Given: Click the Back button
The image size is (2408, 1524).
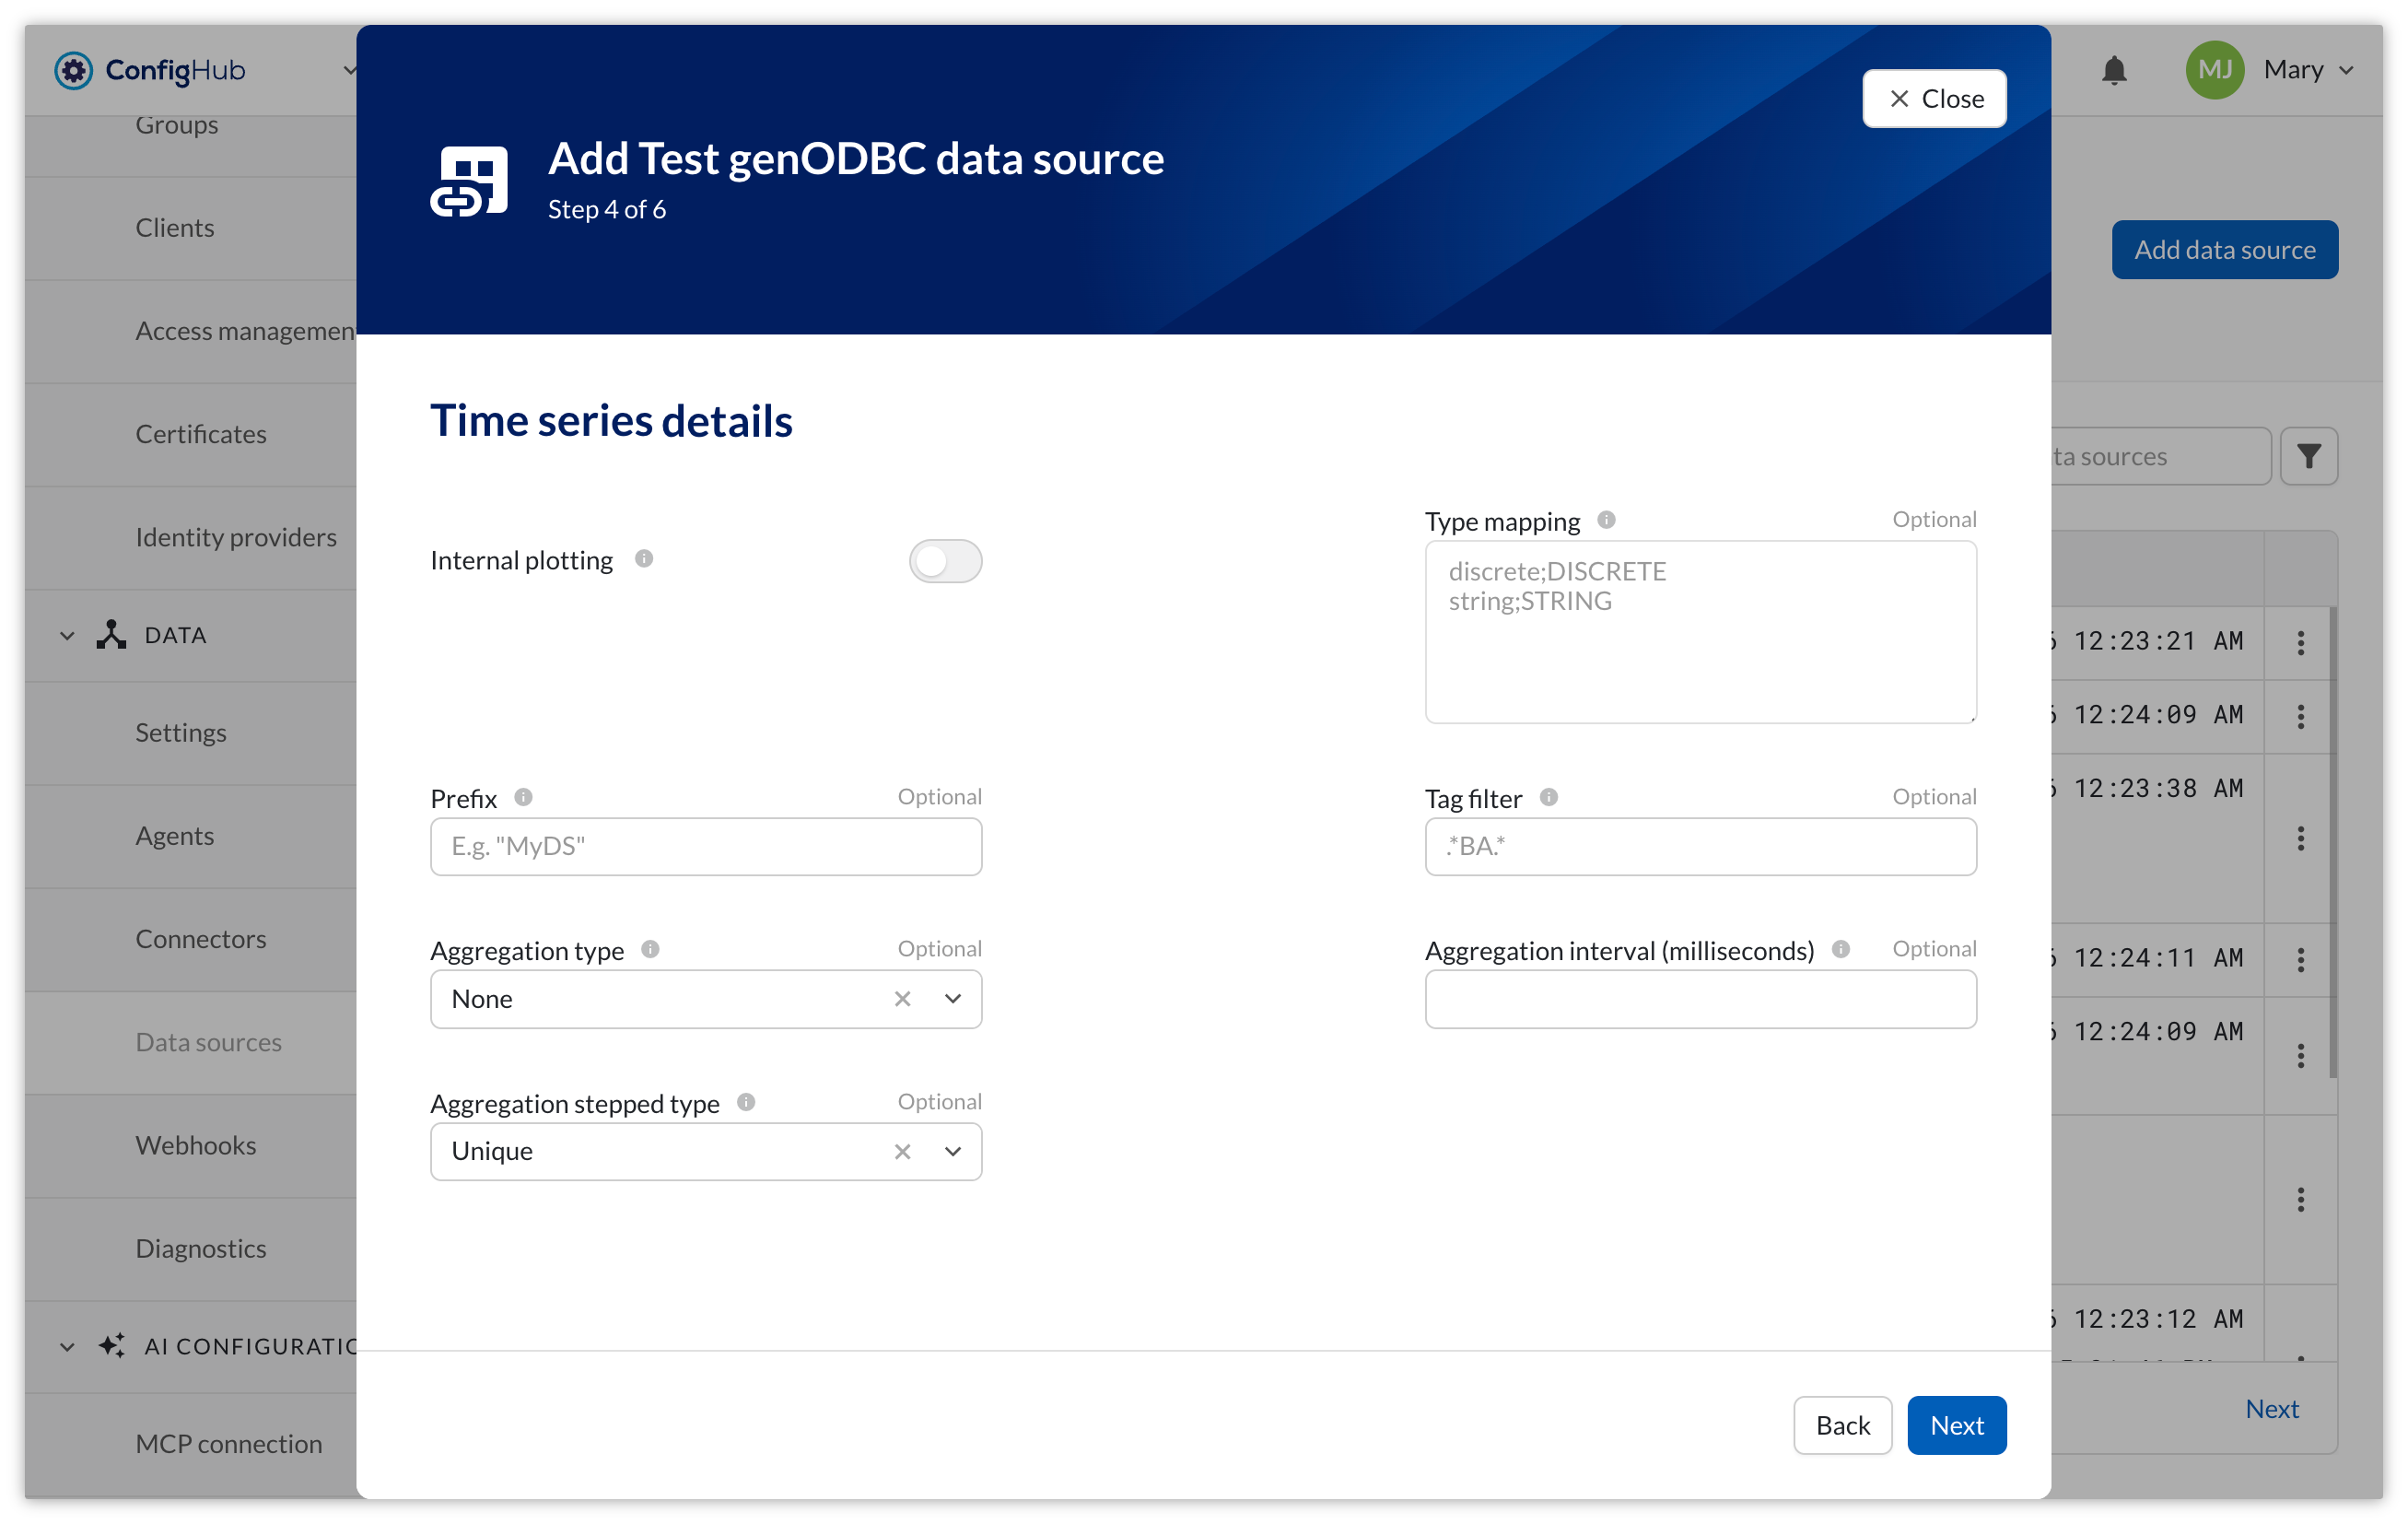Looking at the screenshot, I should [x=1842, y=1425].
